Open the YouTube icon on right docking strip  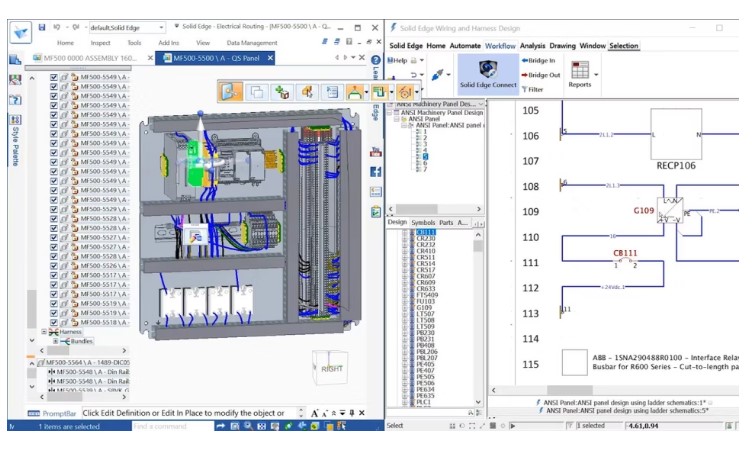[x=376, y=152]
